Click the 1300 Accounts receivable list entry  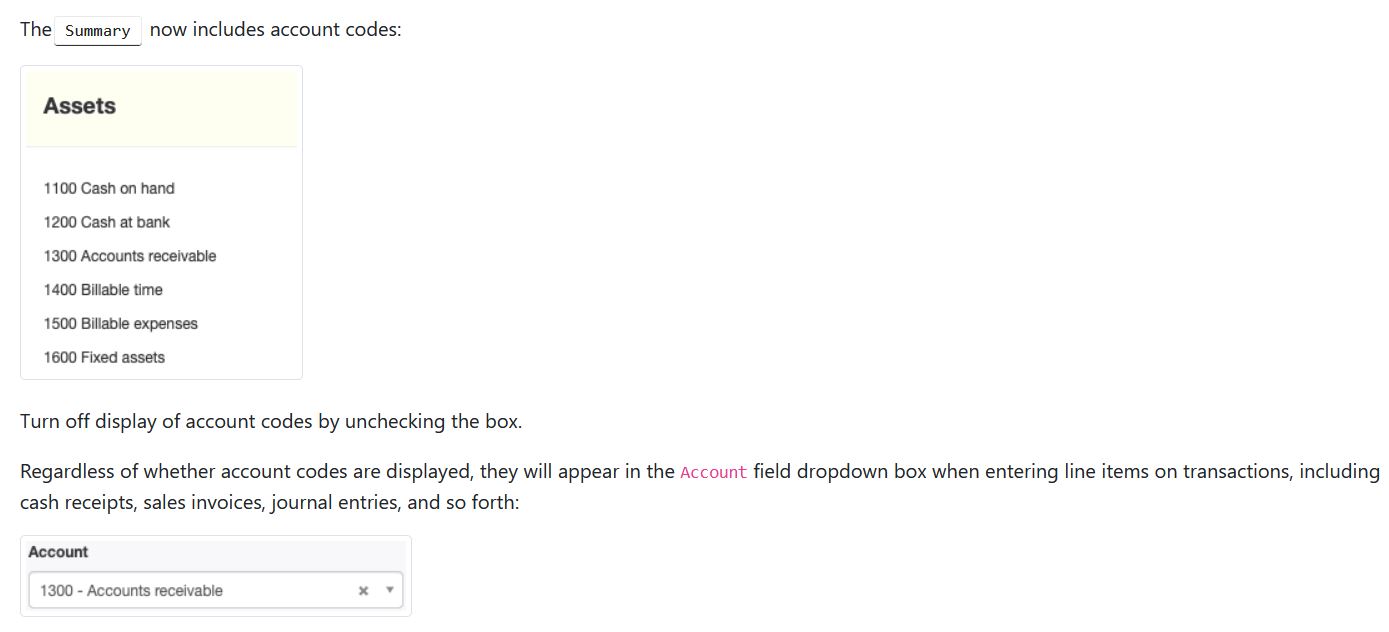pos(130,256)
